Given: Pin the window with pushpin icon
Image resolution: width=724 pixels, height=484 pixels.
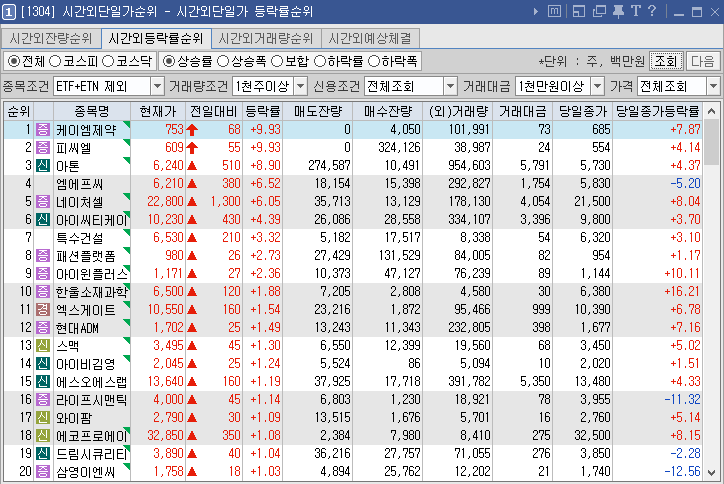Looking at the screenshot, I should coord(618,11).
